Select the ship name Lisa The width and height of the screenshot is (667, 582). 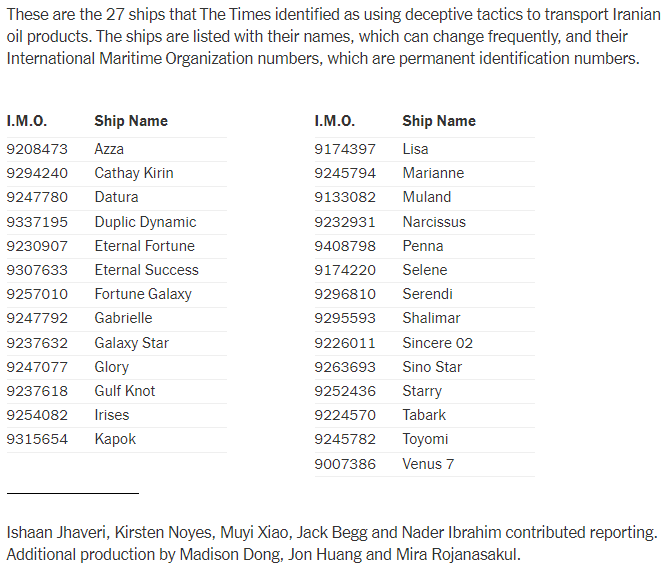tap(415, 149)
